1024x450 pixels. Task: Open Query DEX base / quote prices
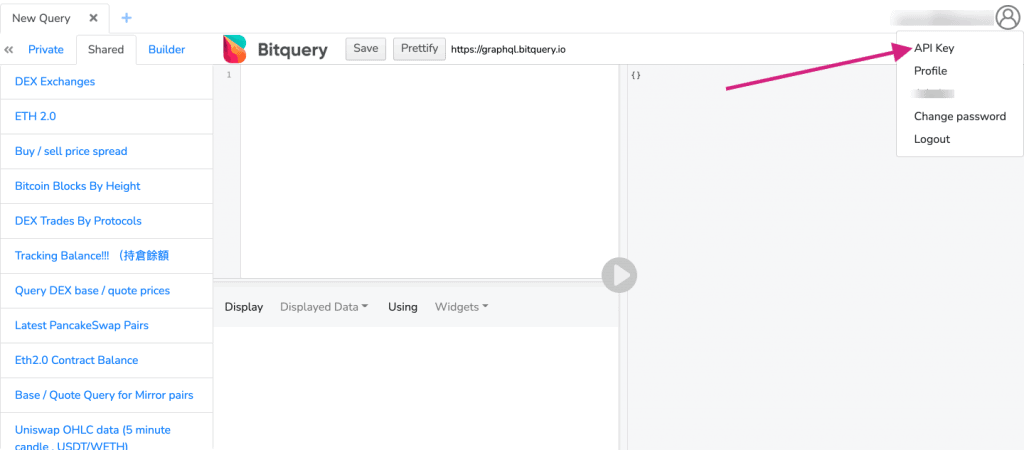[x=106, y=291]
